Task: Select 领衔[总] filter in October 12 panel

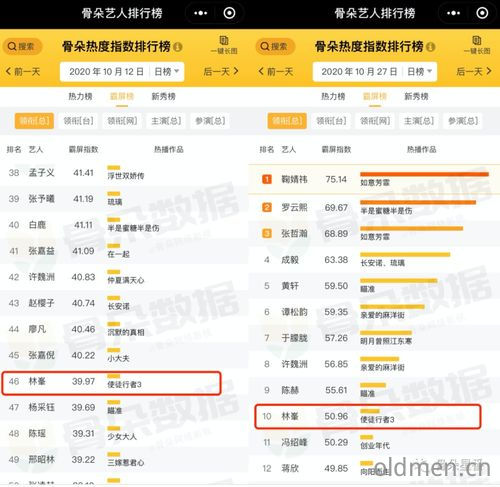Action: point(34,121)
